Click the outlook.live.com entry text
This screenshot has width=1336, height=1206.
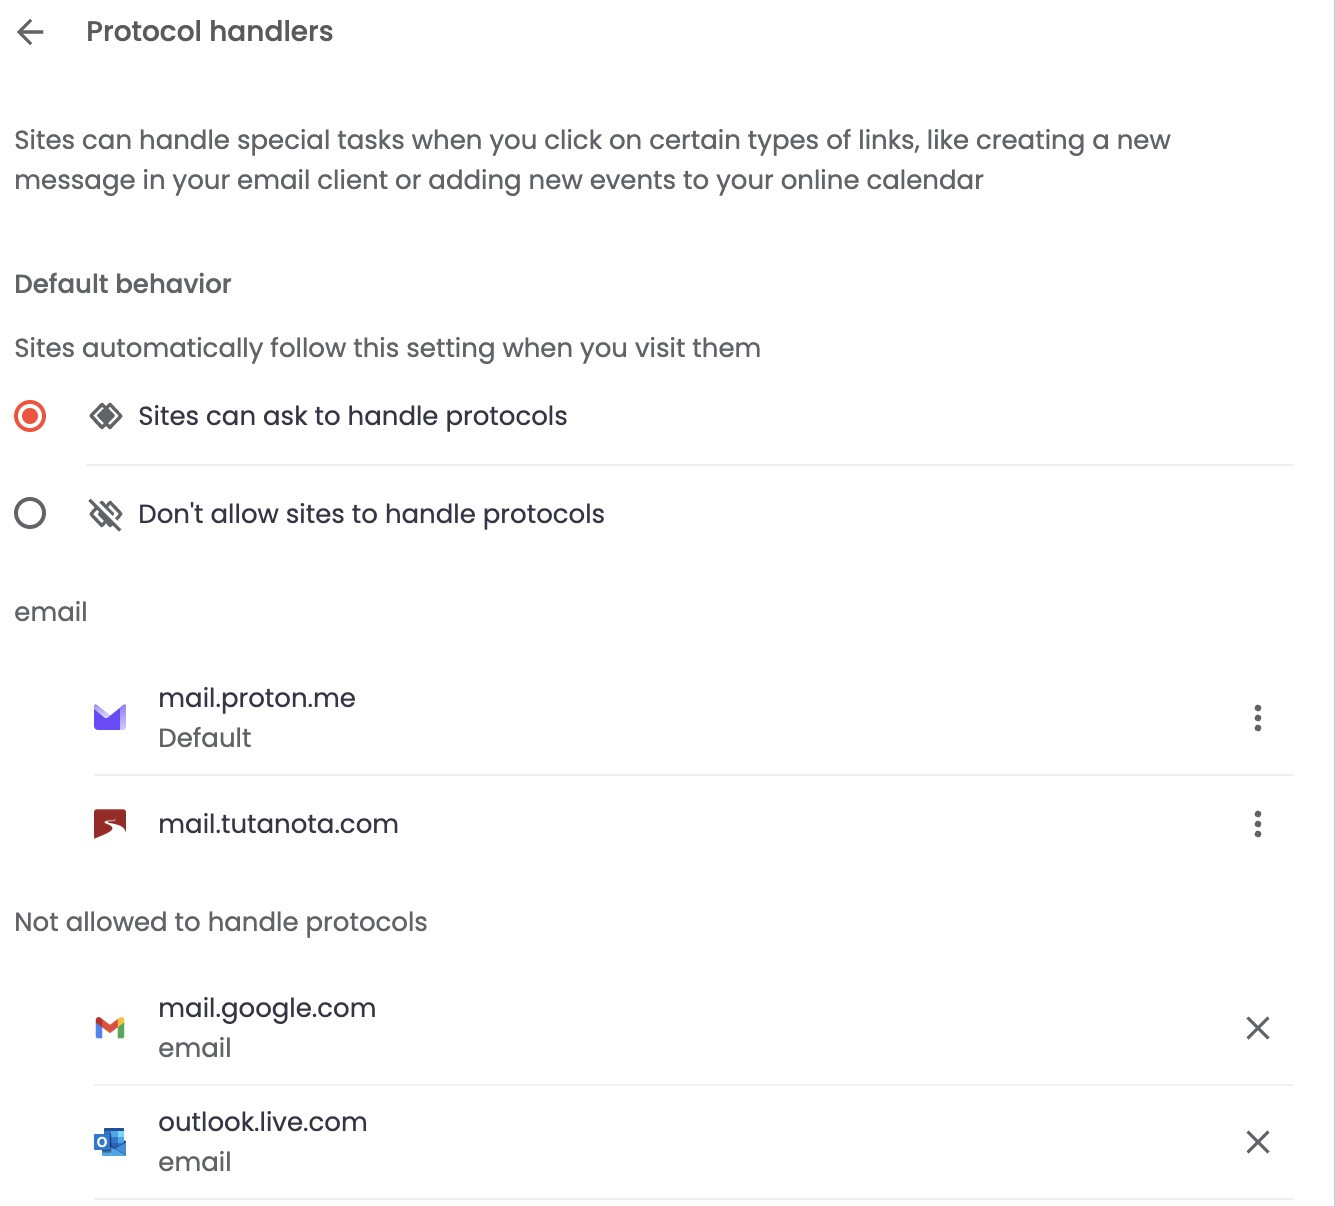(263, 1122)
